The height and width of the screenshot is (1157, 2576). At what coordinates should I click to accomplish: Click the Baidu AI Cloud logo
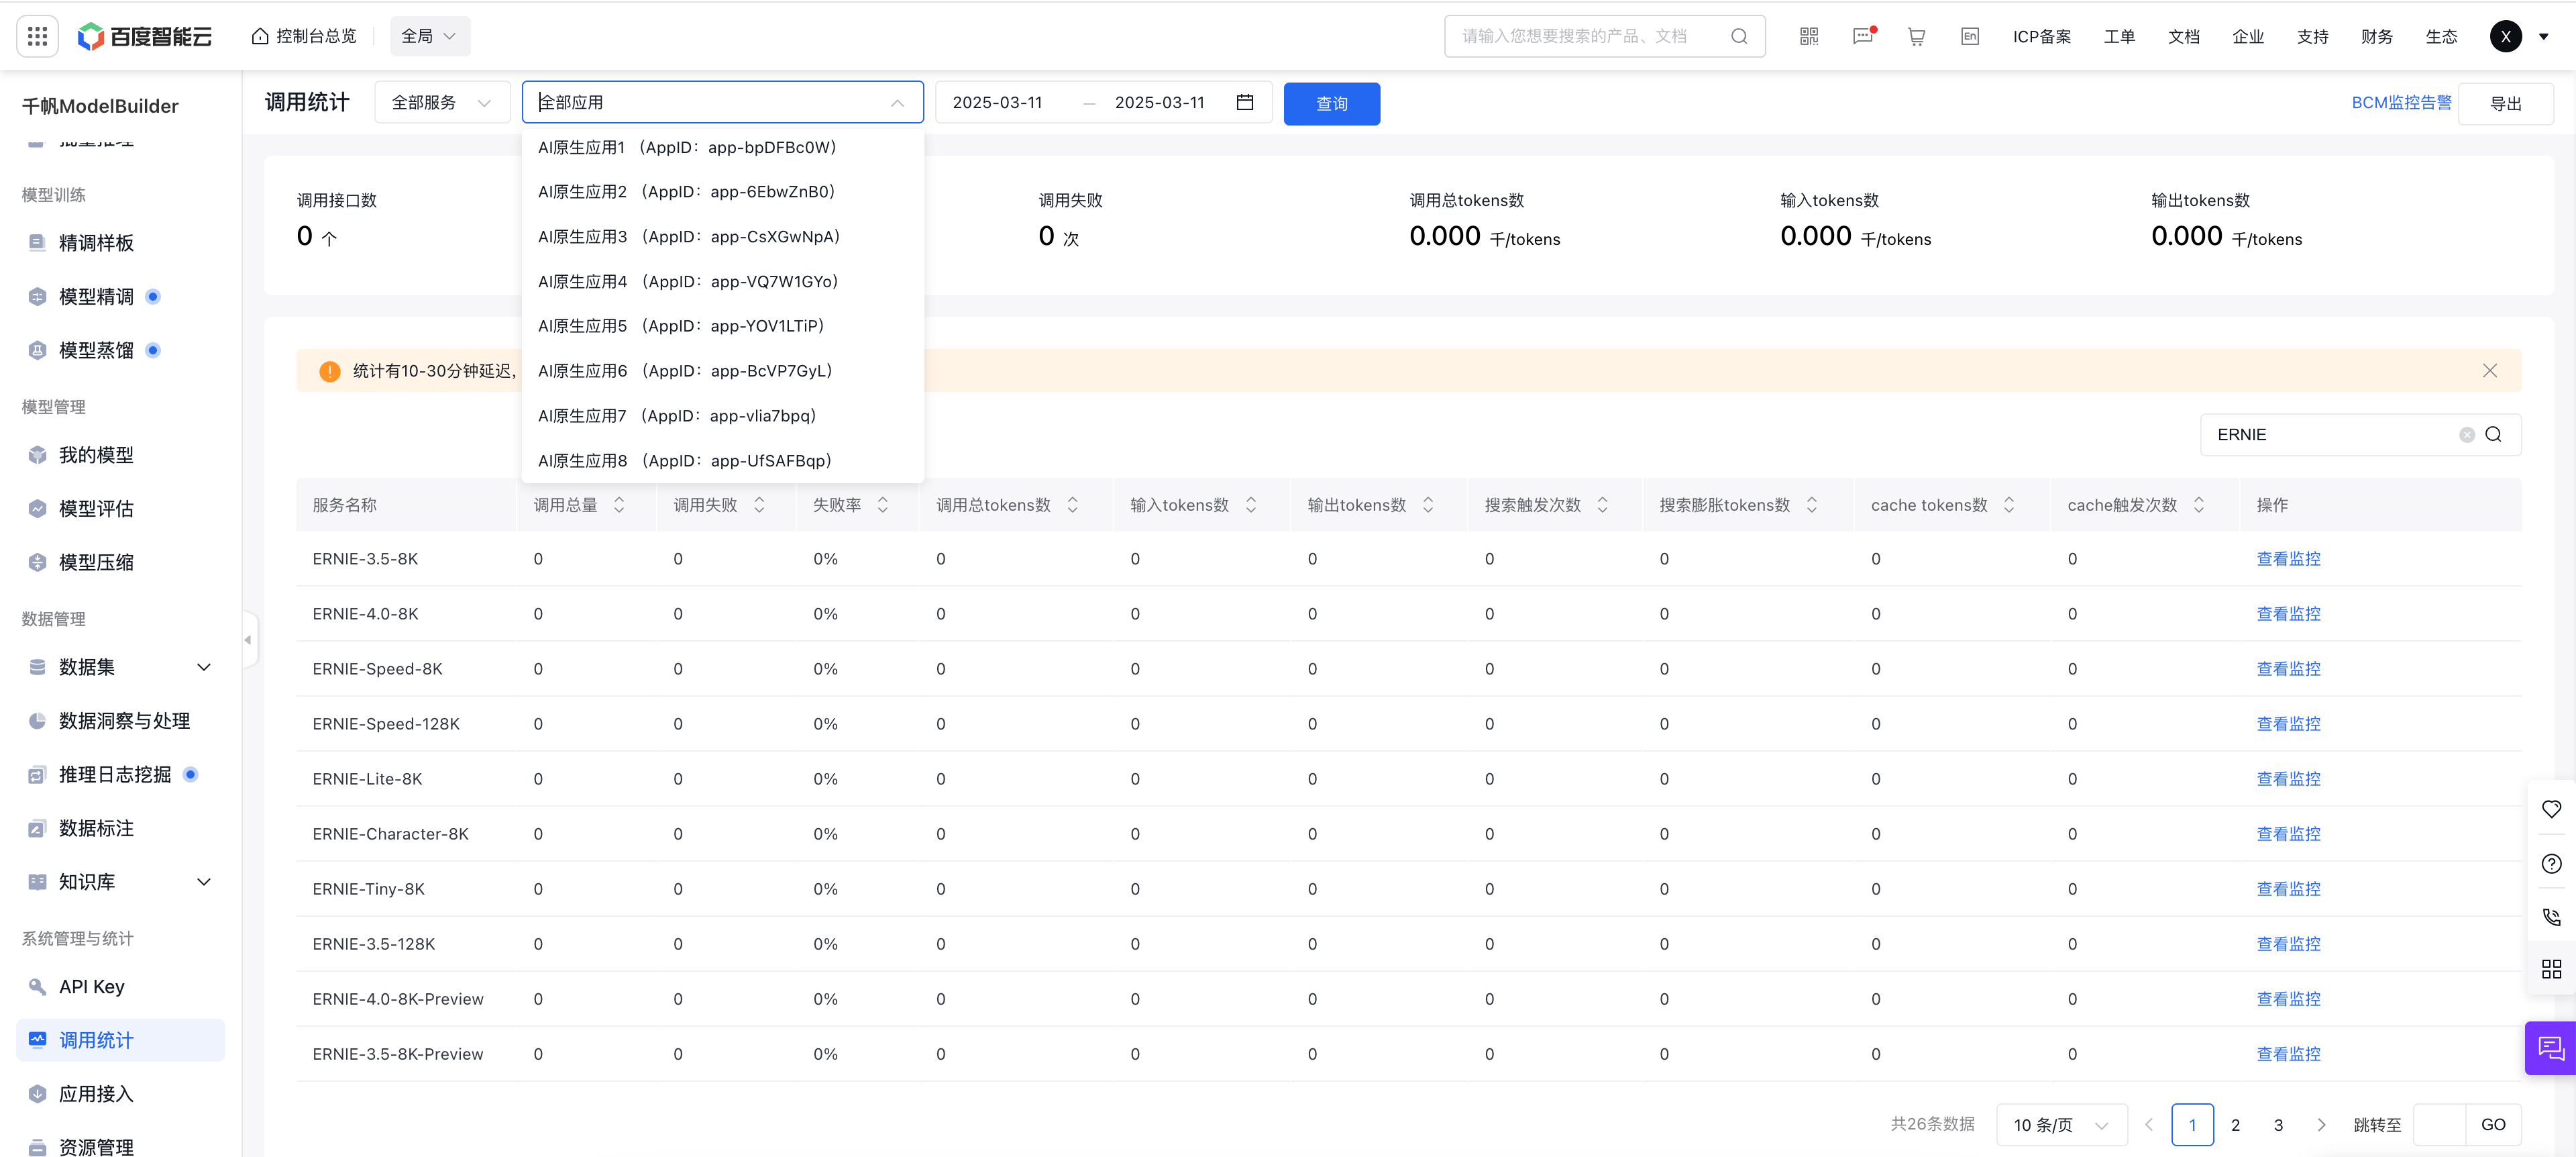coord(145,36)
